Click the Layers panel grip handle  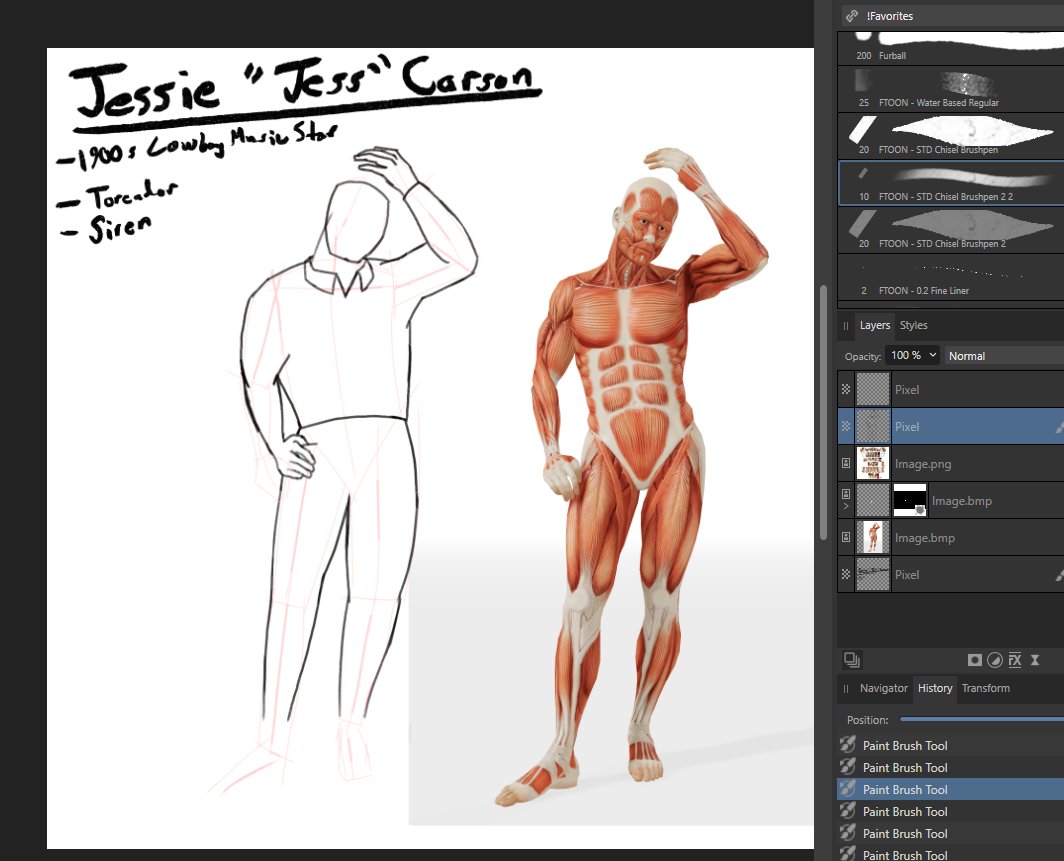(846, 326)
